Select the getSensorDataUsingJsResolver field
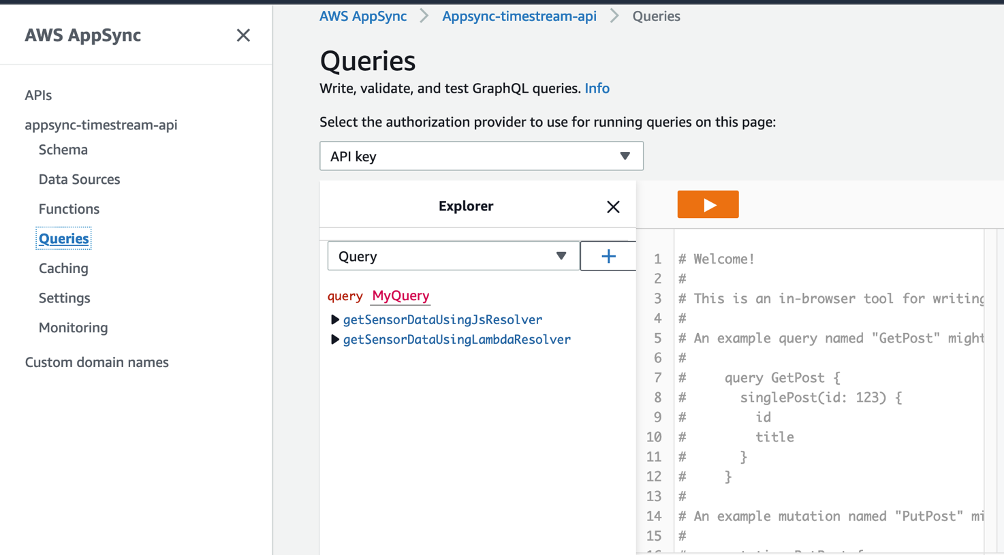Image resolution: width=1004 pixels, height=556 pixels. click(x=442, y=320)
